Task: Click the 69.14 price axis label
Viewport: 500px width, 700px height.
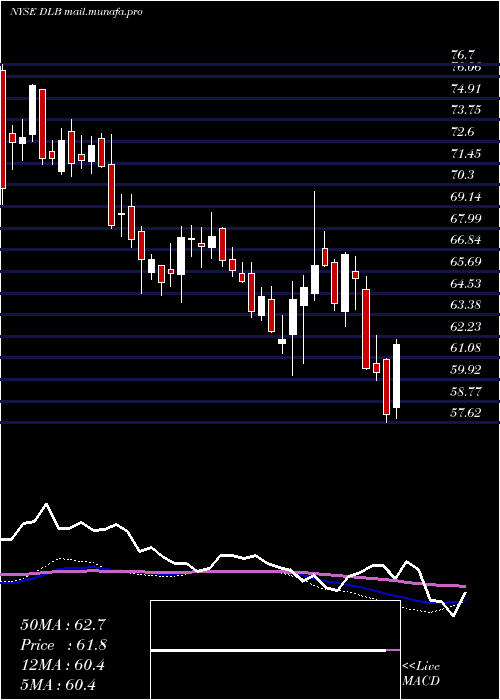Action: (466, 196)
